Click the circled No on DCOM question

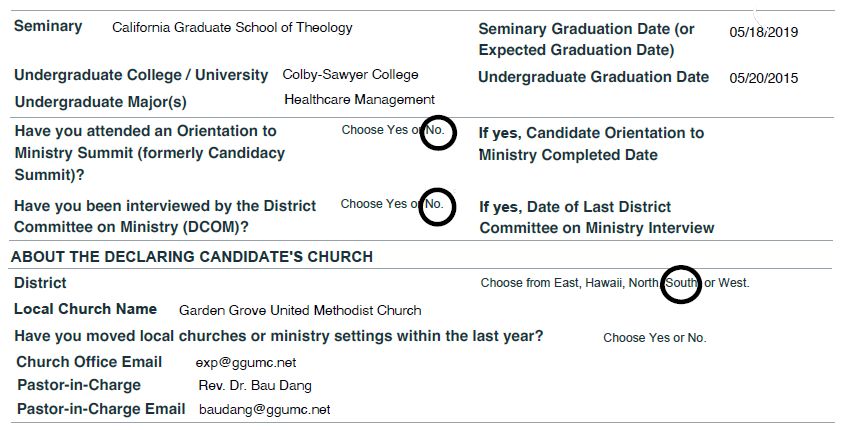pos(437,206)
